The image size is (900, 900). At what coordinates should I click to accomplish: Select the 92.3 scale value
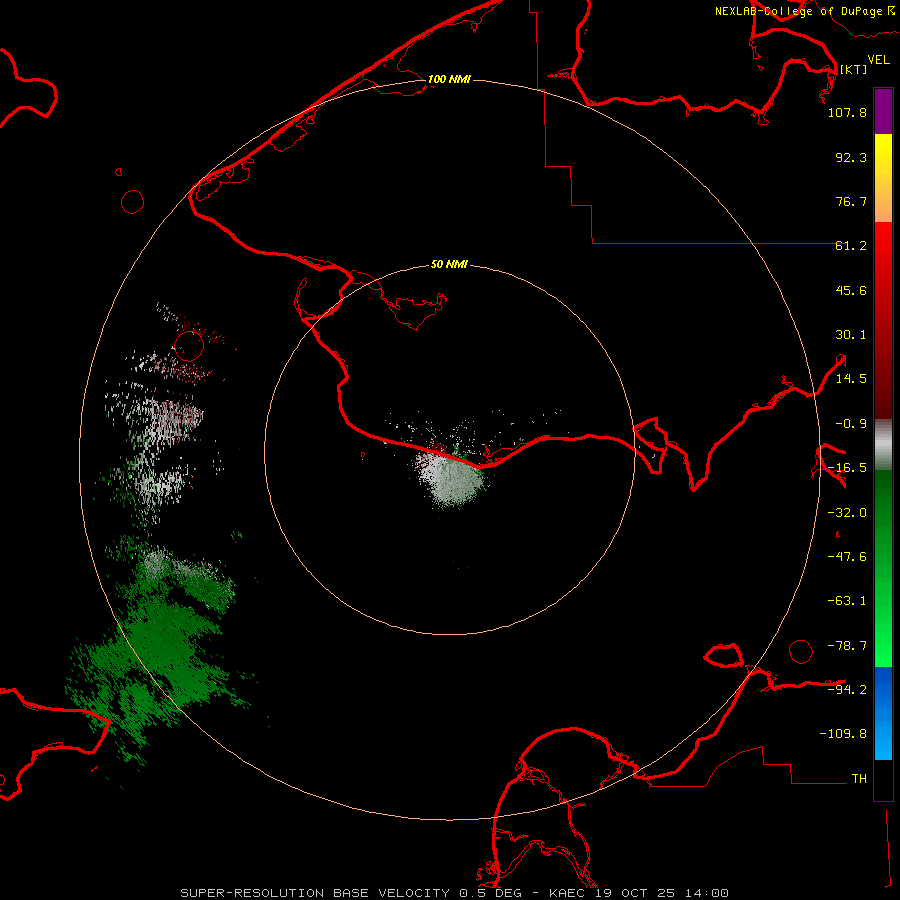[851, 157]
